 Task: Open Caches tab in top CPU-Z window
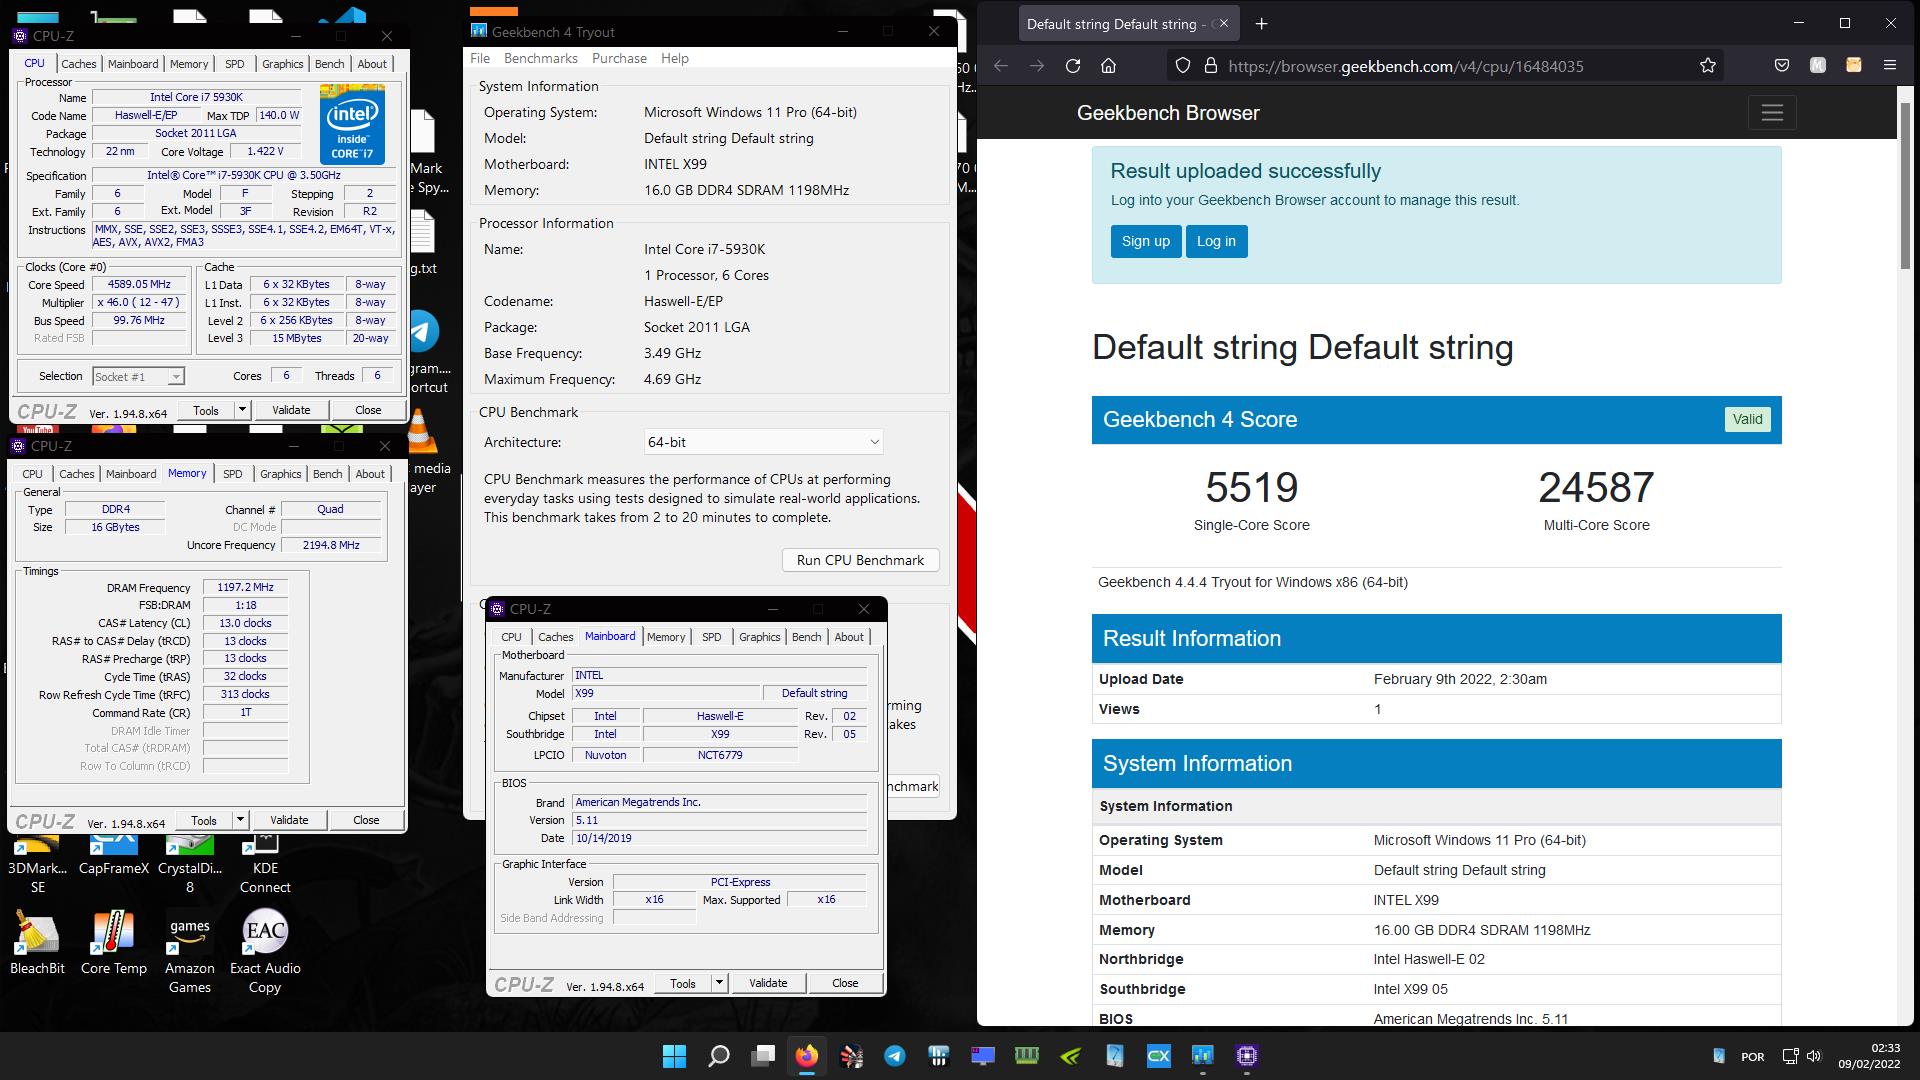pos(79,64)
